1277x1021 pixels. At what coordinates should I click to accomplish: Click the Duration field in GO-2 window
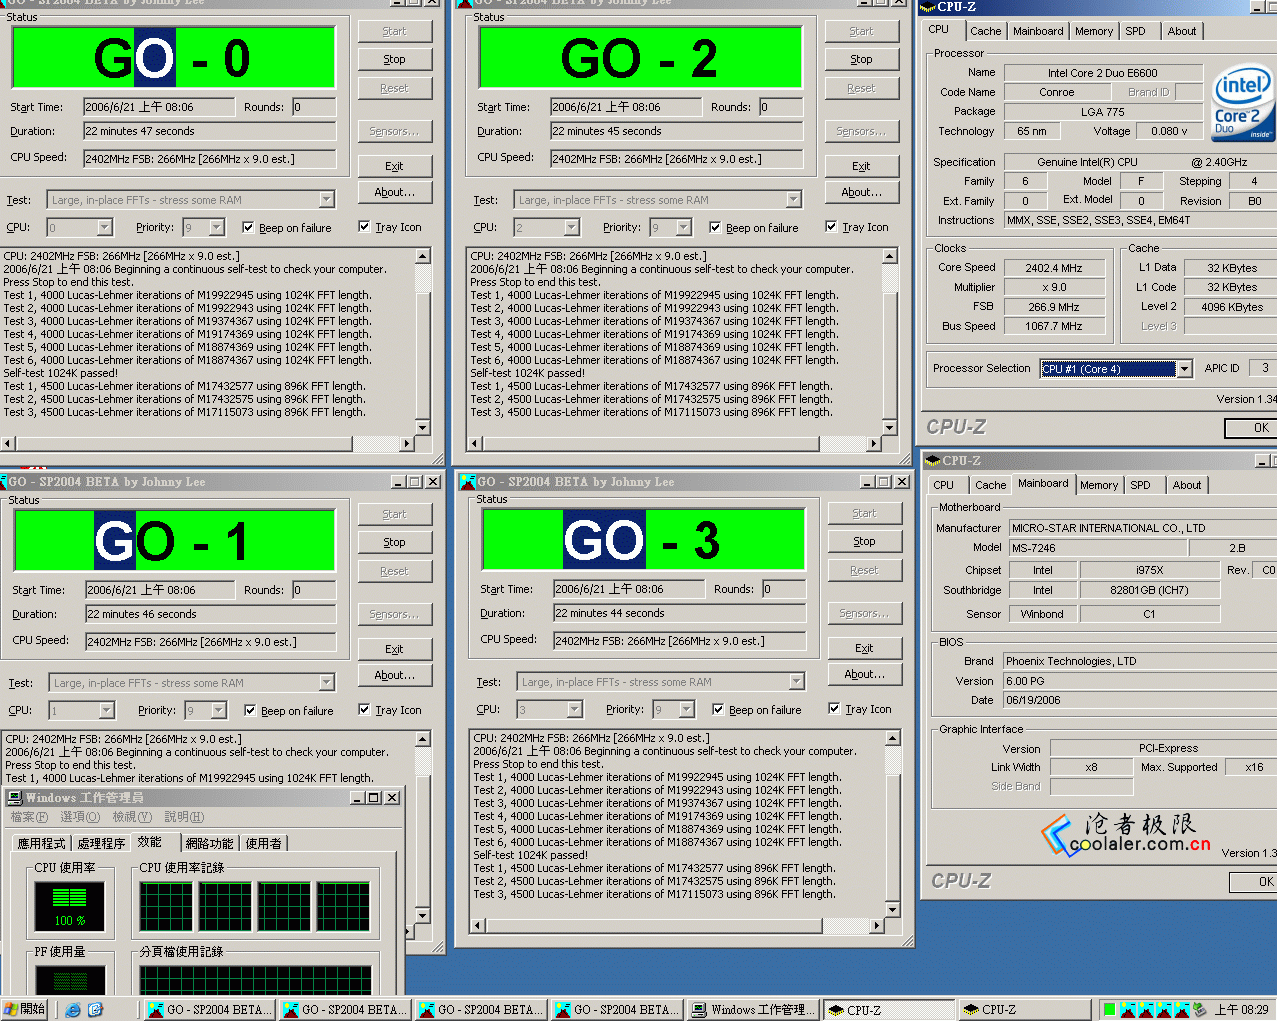tap(677, 131)
